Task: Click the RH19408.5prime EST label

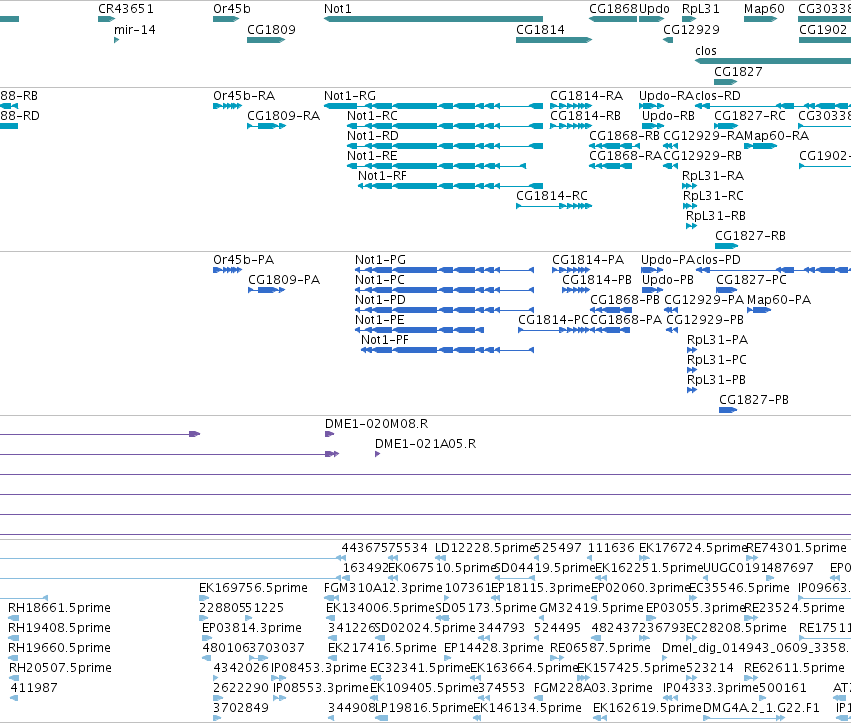Action: (x=59, y=628)
